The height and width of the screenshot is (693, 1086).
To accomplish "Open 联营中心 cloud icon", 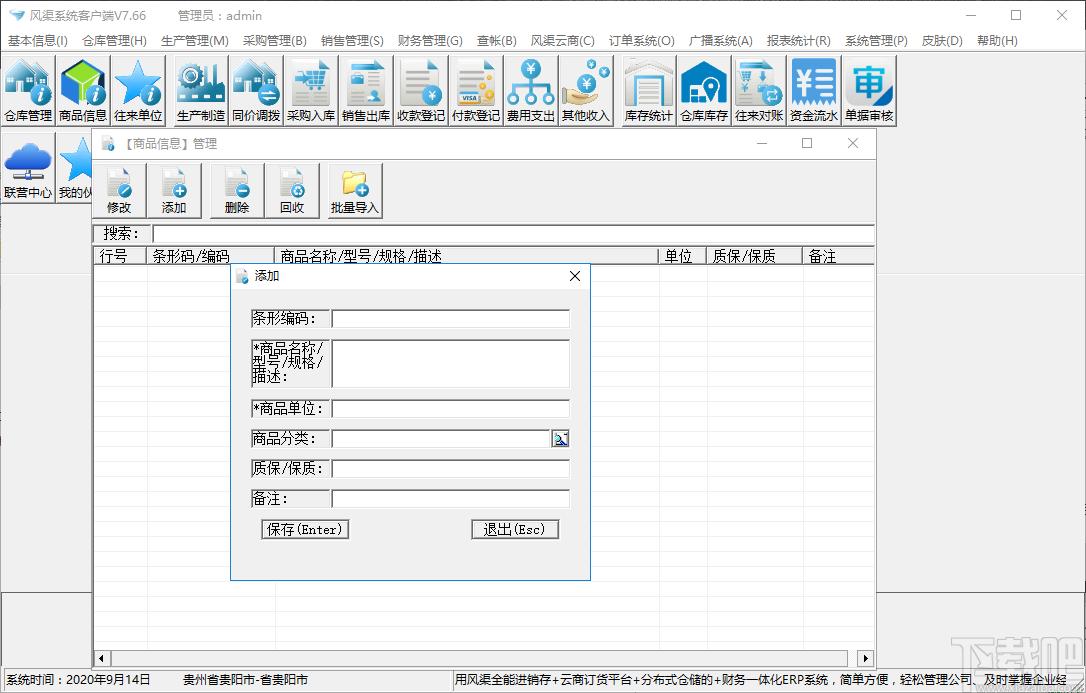I will coord(28,168).
